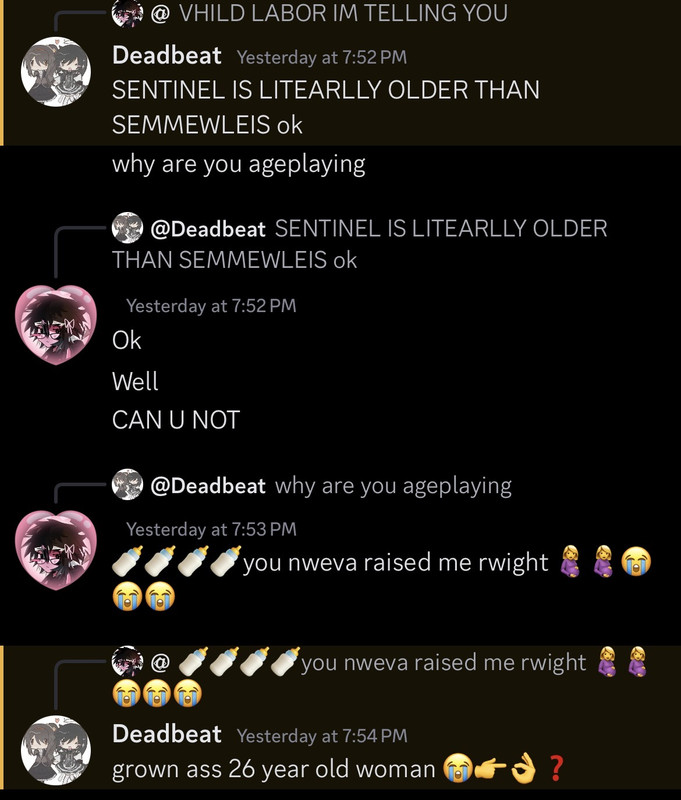Click the first baby bottle emoji at 7:53 PM
Image resolution: width=681 pixels, height=800 pixels.
point(128,561)
